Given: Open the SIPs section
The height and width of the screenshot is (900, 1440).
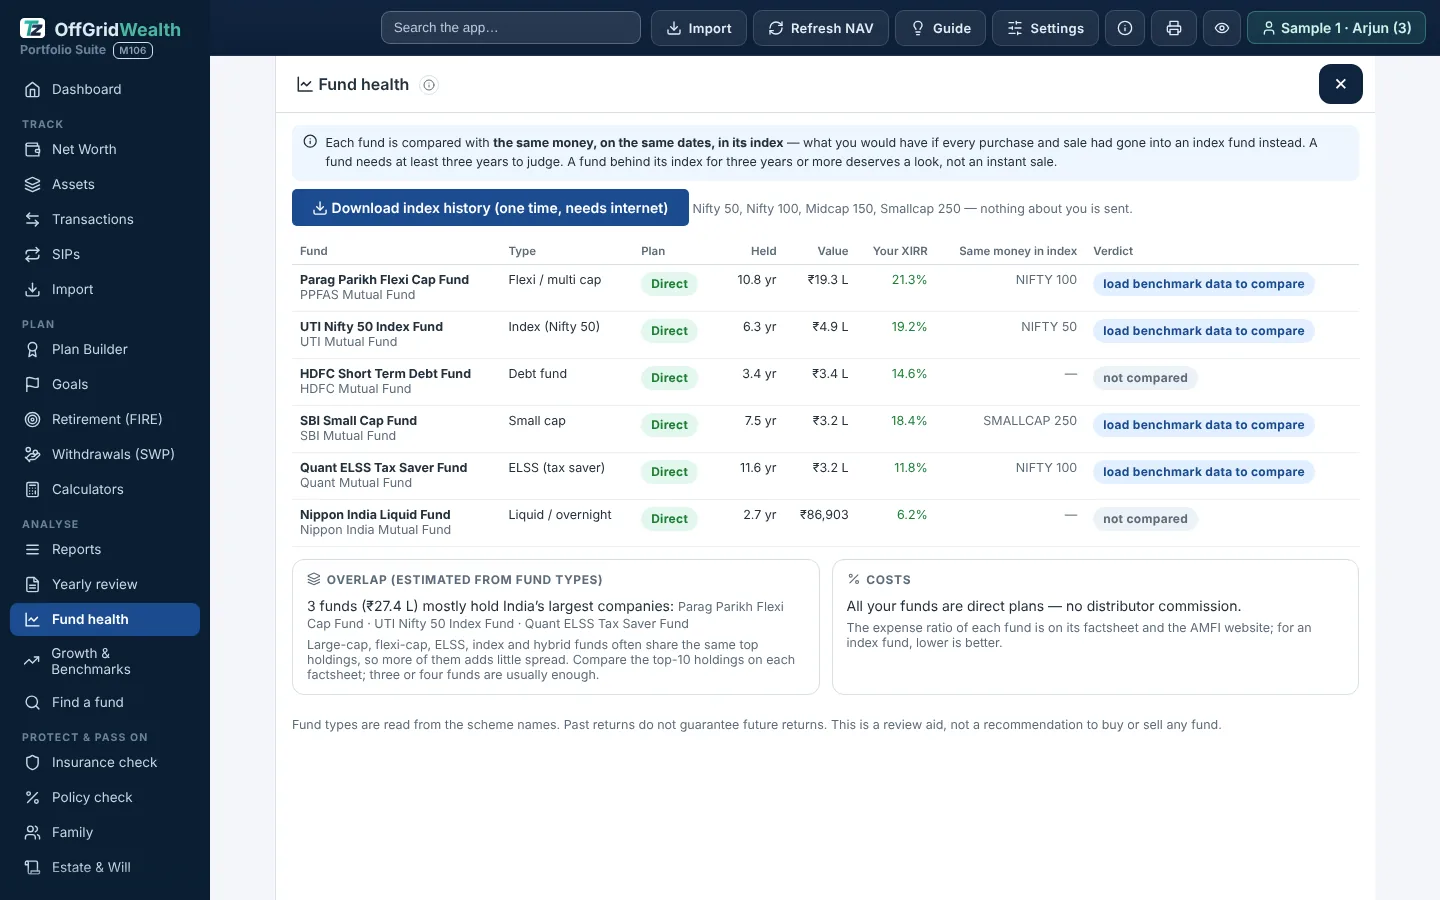Looking at the screenshot, I should point(105,254).
